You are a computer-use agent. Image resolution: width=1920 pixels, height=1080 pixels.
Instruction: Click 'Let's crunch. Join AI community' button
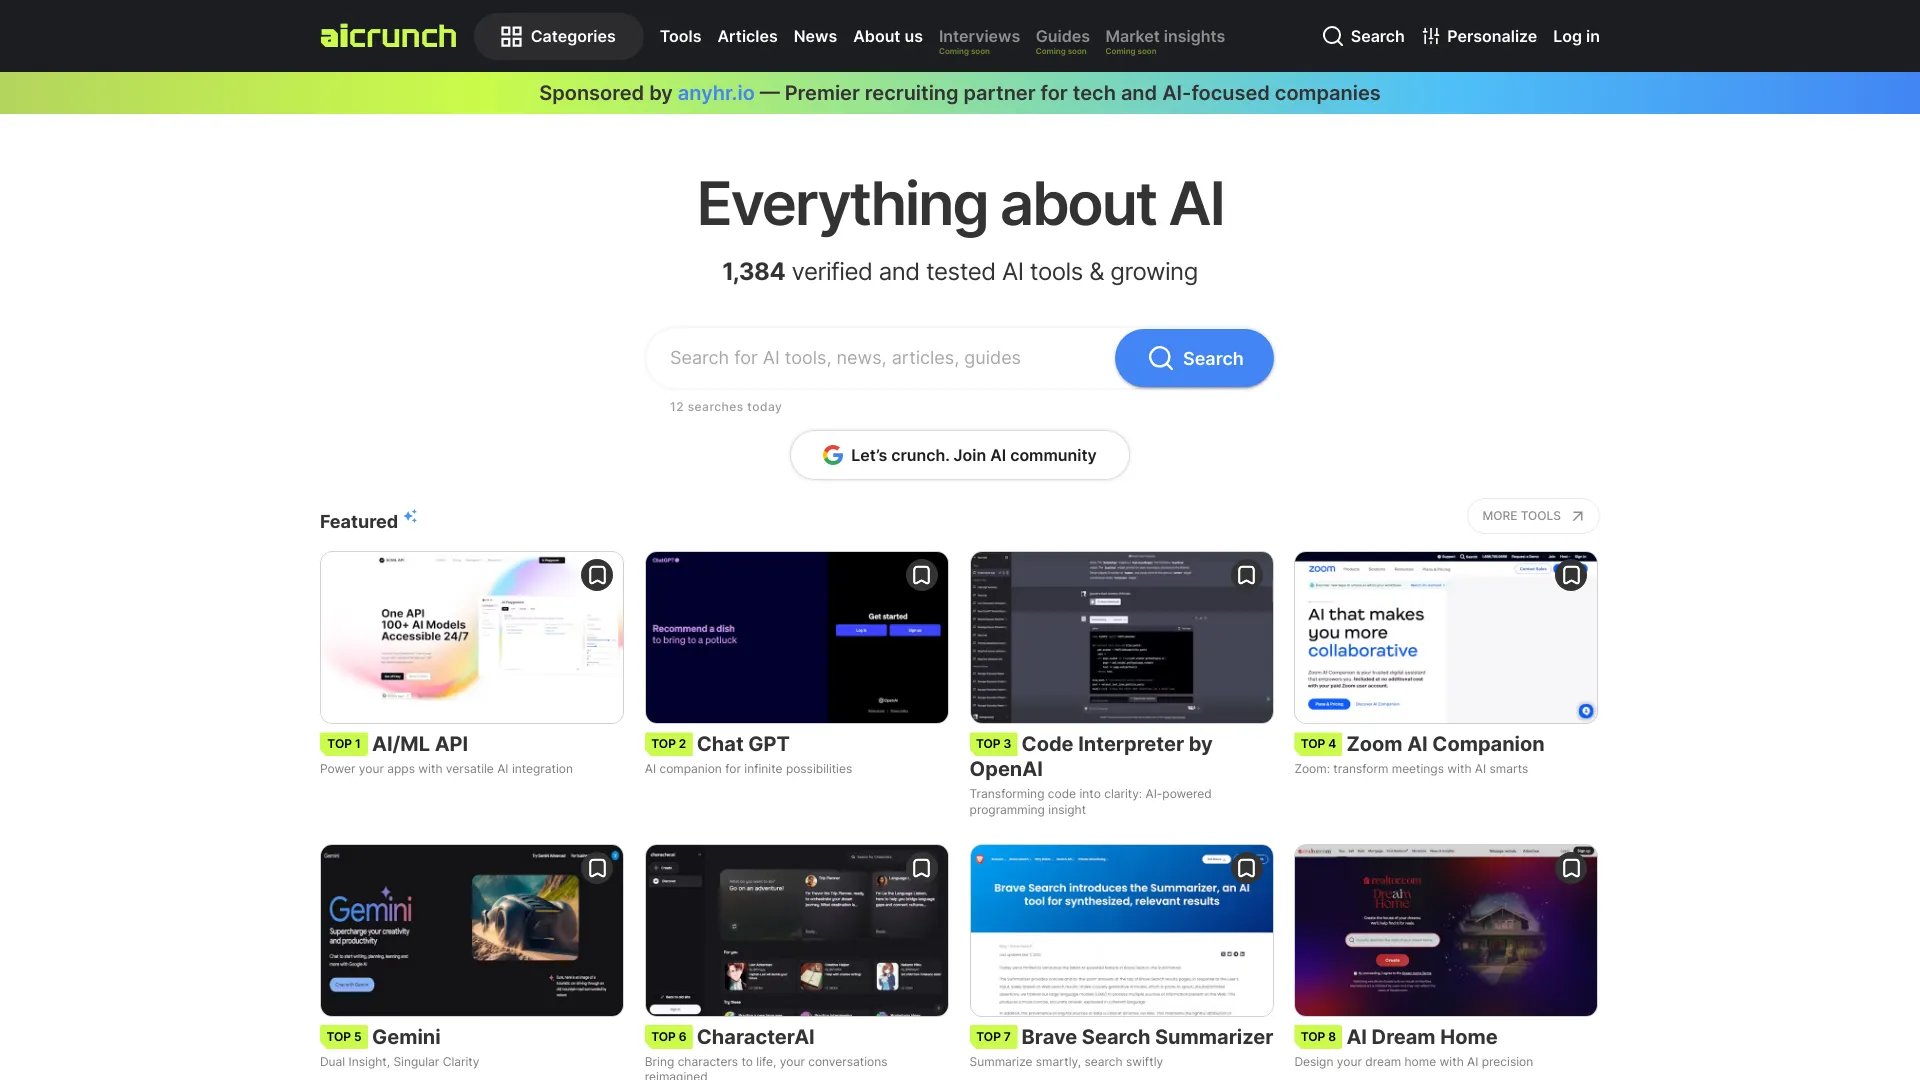(959, 455)
